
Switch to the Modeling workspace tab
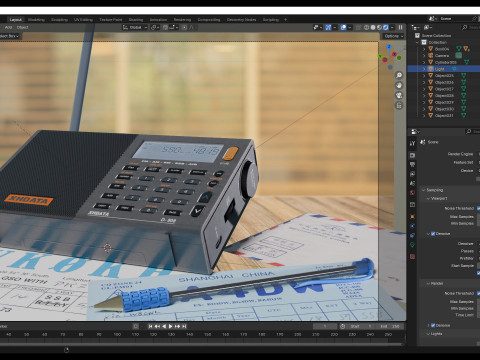pos(36,20)
